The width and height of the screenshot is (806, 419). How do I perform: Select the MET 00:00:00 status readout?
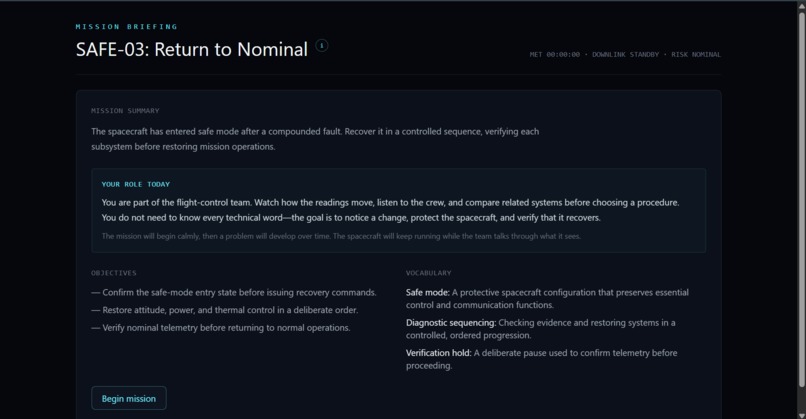pyautogui.click(x=555, y=54)
